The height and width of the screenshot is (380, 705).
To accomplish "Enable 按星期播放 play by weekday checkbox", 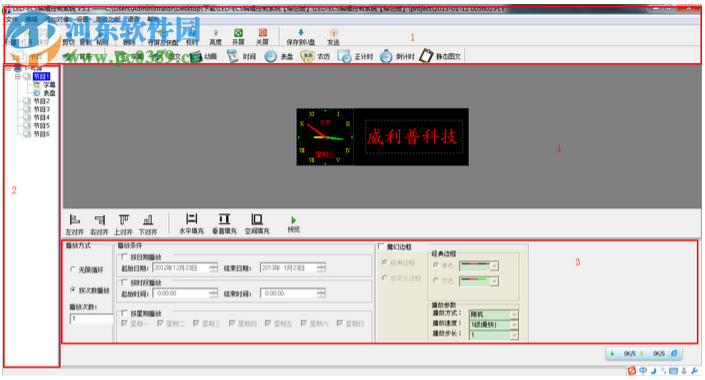I will (124, 313).
